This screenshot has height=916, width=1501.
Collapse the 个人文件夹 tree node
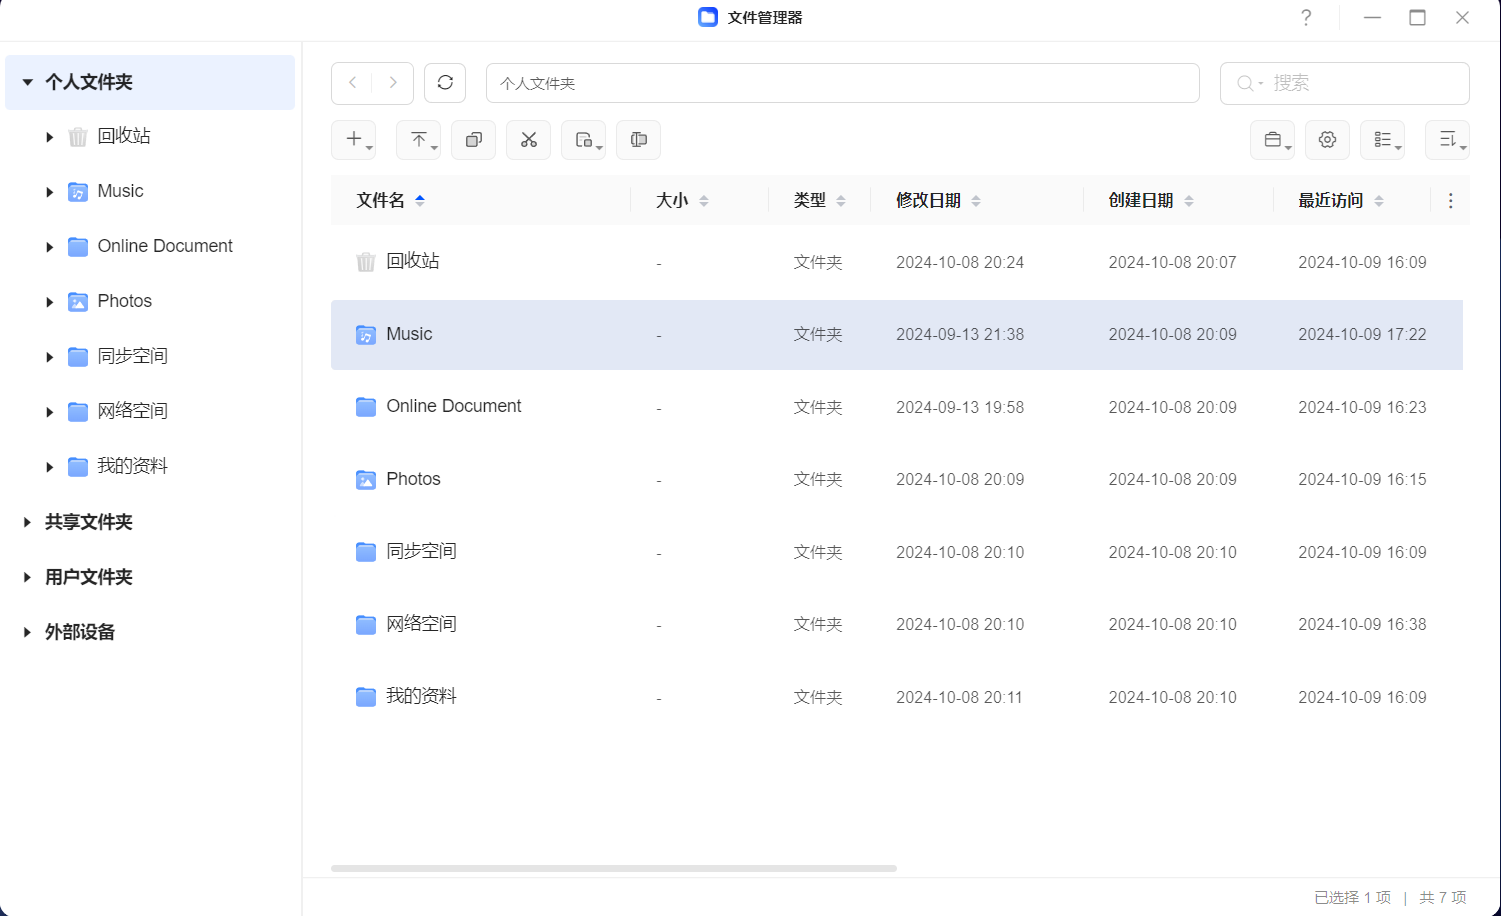(27, 82)
